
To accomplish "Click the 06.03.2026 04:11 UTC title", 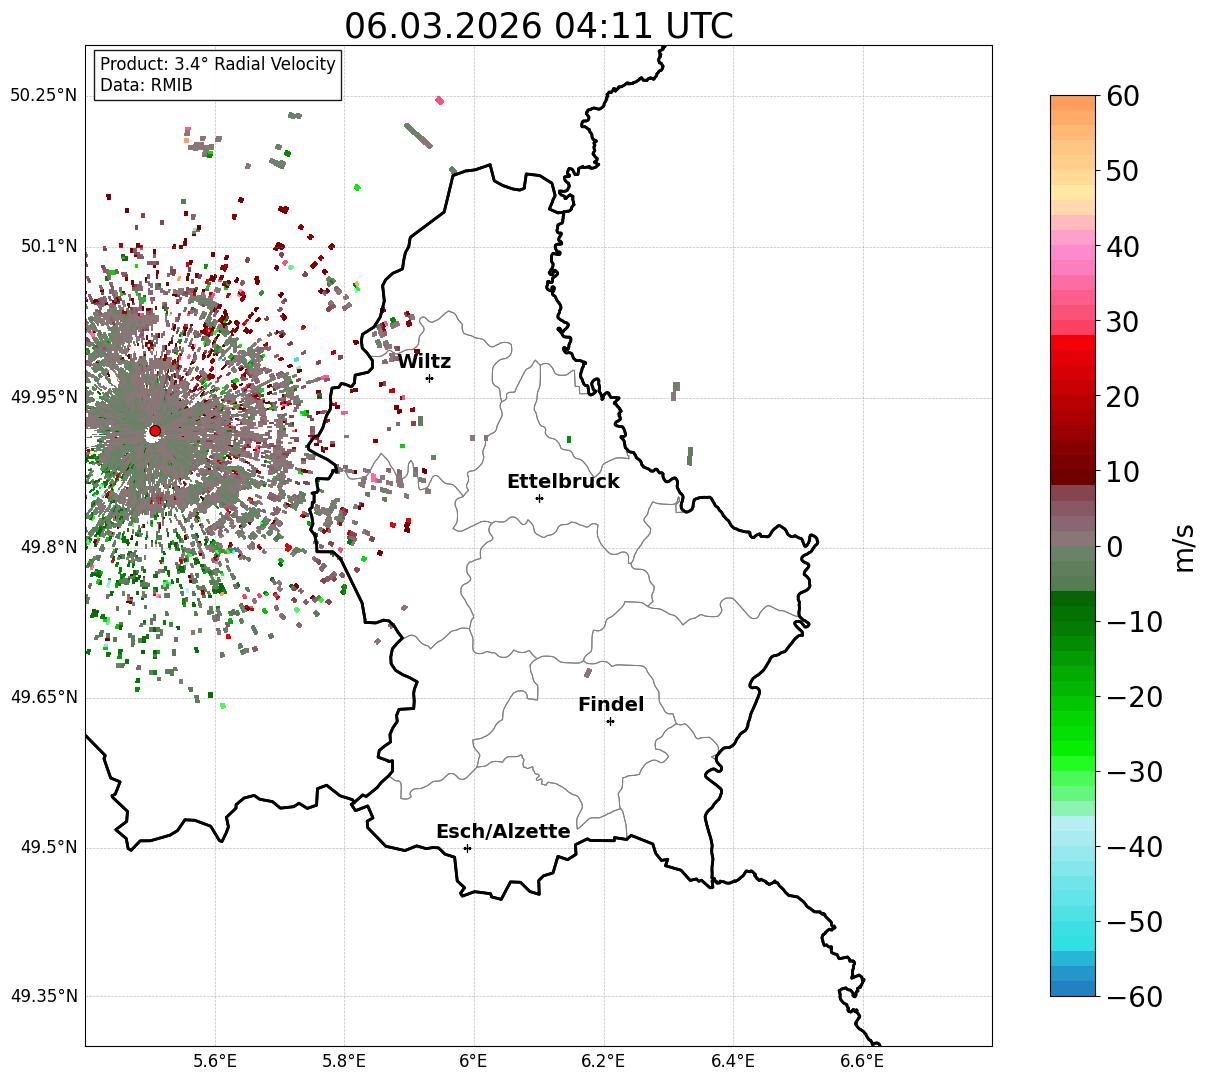I will pyautogui.click(x=538, y=26).
